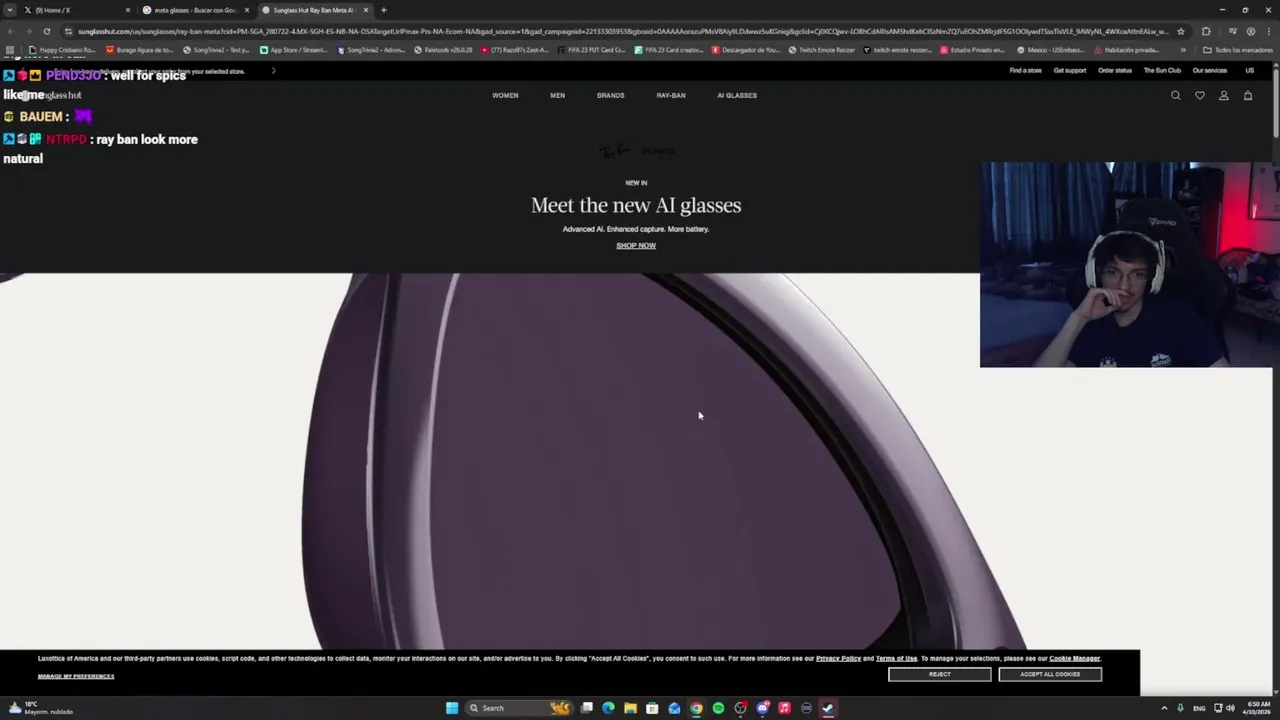Open the FIFA 23 Card creator bookmark
Screen dimensions: 1280x720
point(669,50)
